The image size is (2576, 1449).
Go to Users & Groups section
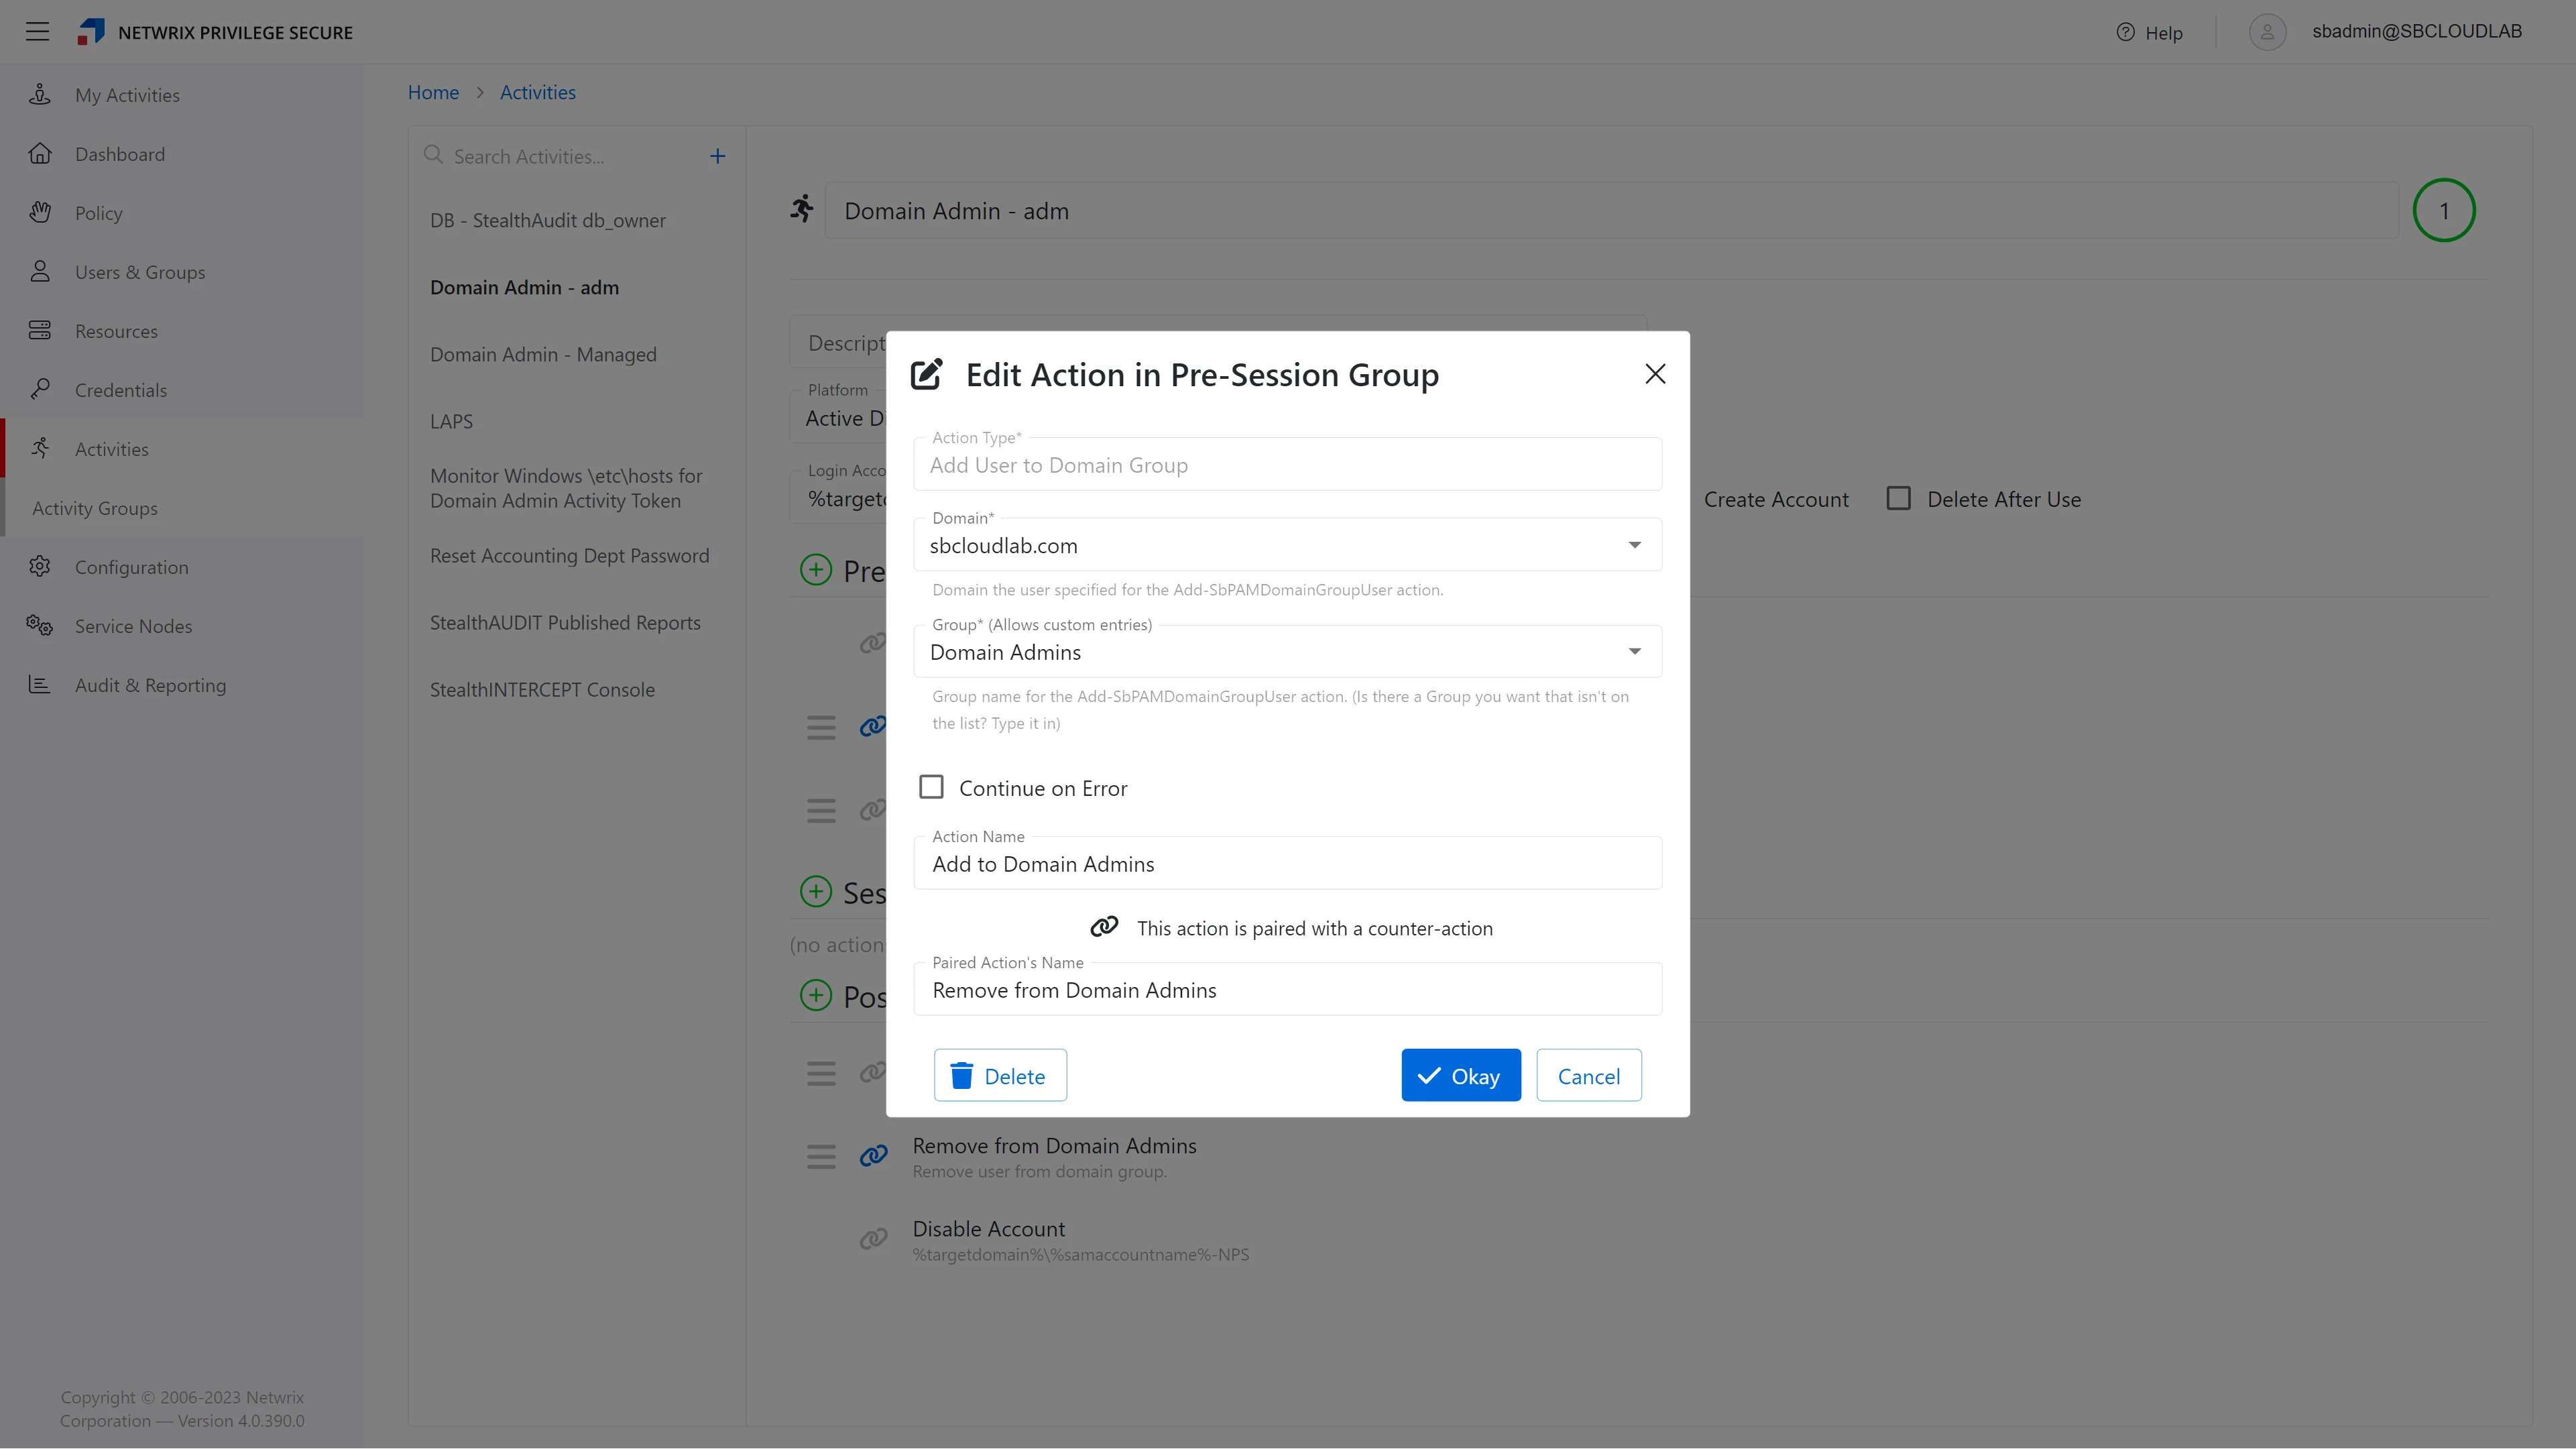140,272
